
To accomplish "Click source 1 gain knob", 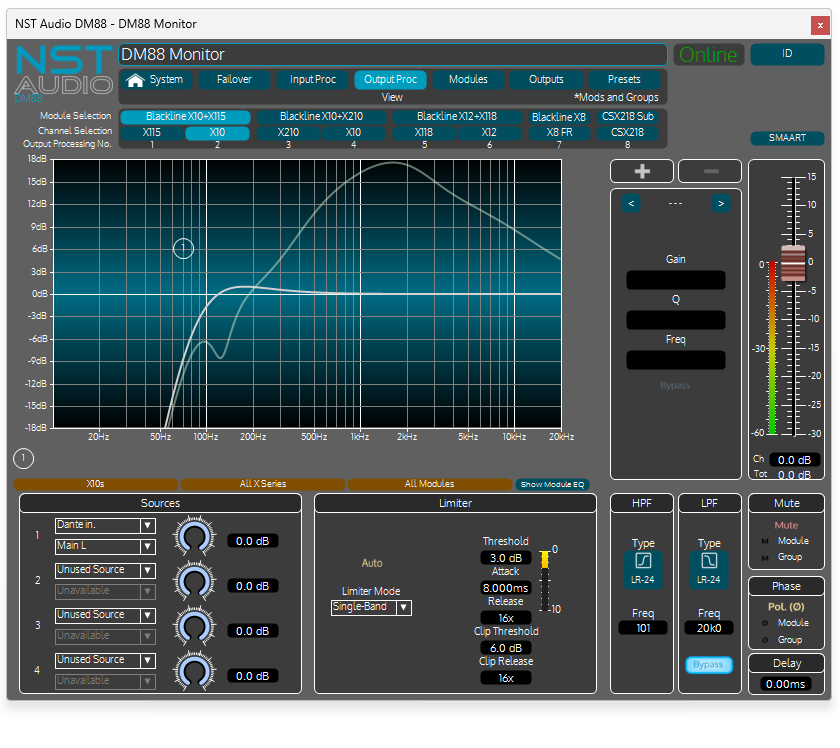I will tap(194, 536).
